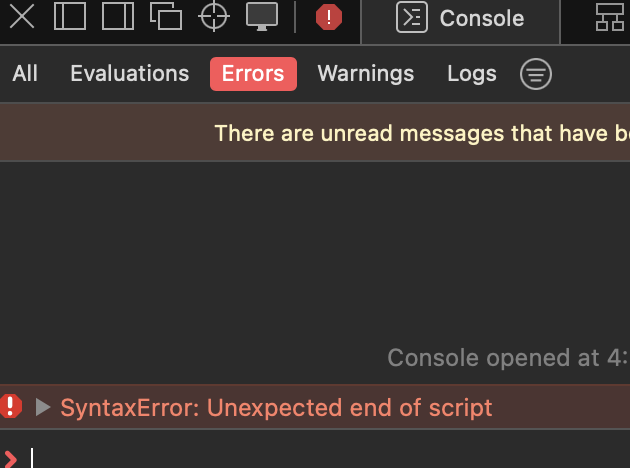Viewport: 630px width, 468px height.
Task: Dock inspector to the right side
Action: point(118,16)
